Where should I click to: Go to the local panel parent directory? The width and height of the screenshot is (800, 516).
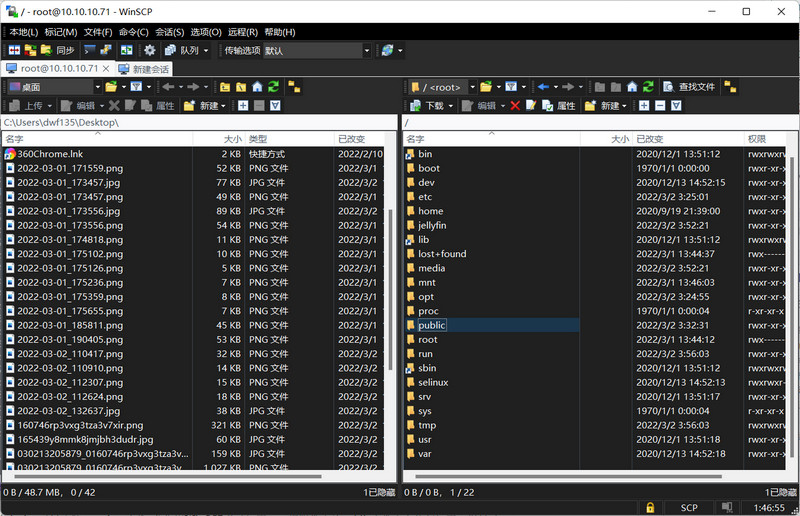(224, 87)
